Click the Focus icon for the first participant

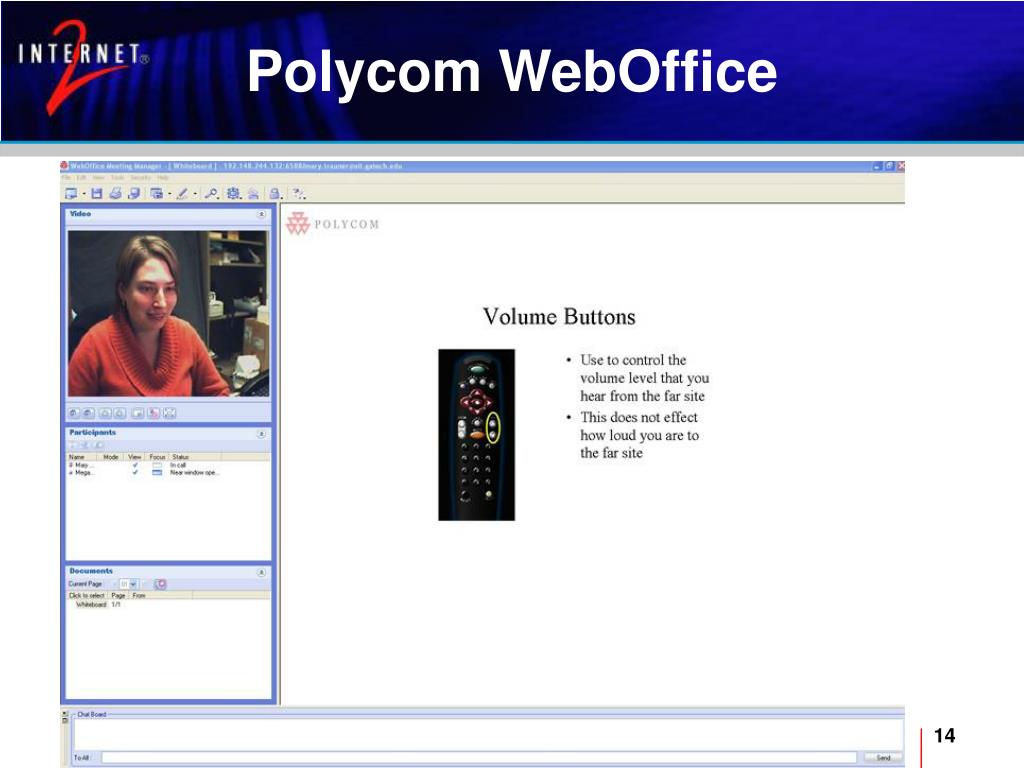[157, 465]
